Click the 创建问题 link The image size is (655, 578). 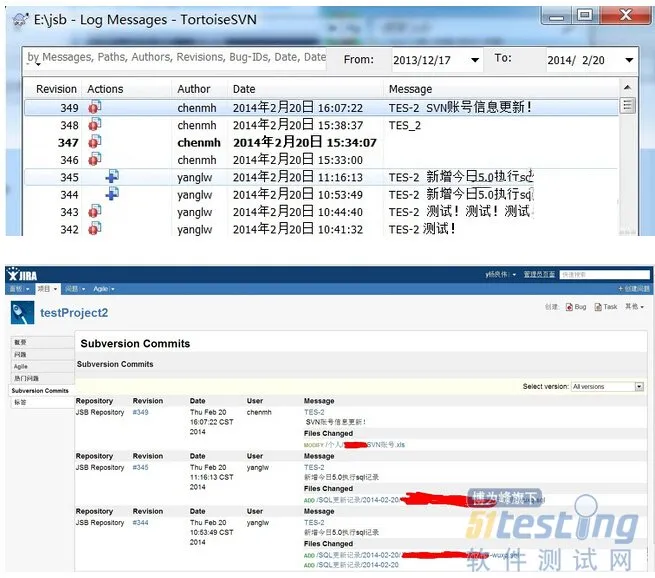[x=634, y=289]
